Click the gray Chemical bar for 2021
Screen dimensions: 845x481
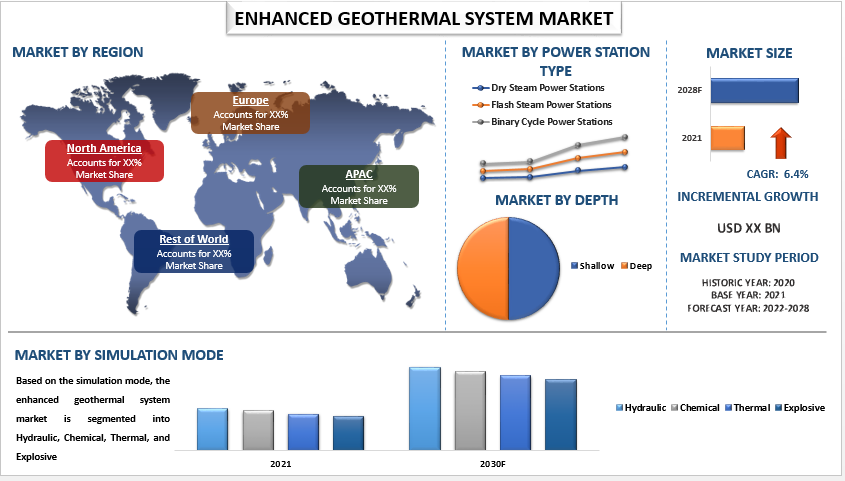[x=258, y=429]
